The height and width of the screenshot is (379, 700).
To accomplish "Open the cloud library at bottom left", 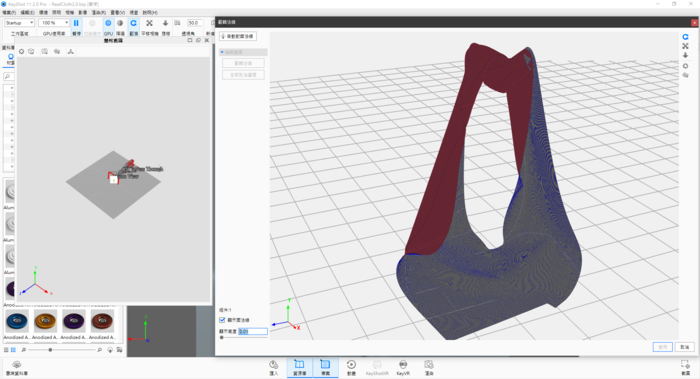I will click(x=17, y=367).
